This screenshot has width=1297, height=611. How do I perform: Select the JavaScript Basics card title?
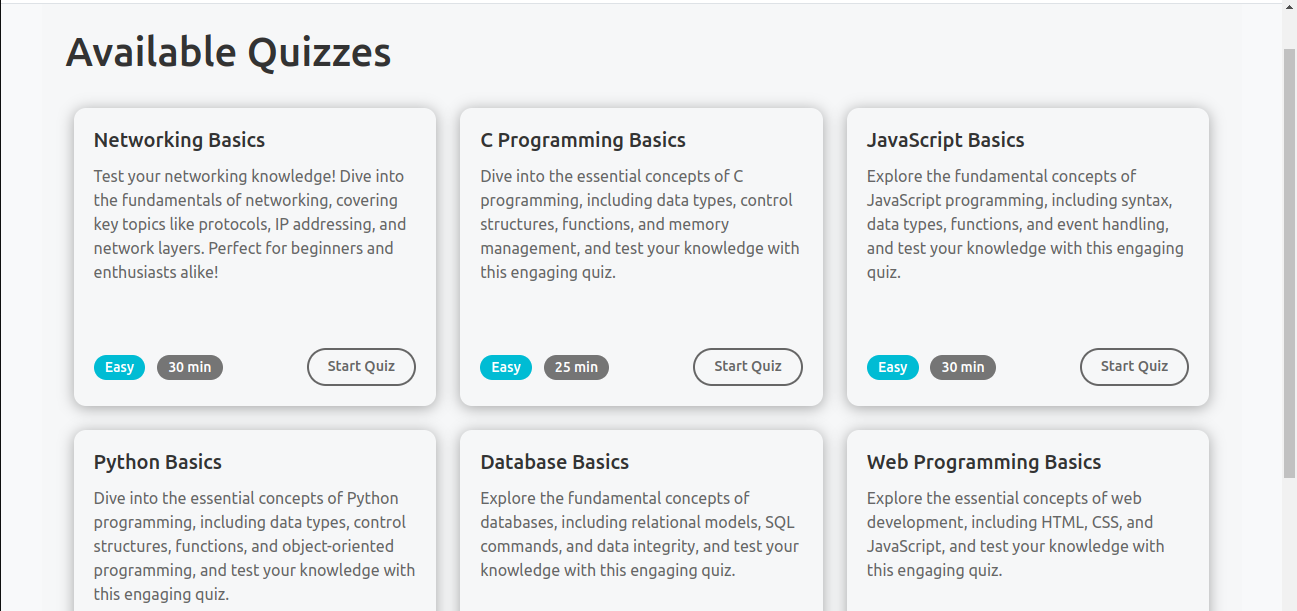(x=945, y=140)
